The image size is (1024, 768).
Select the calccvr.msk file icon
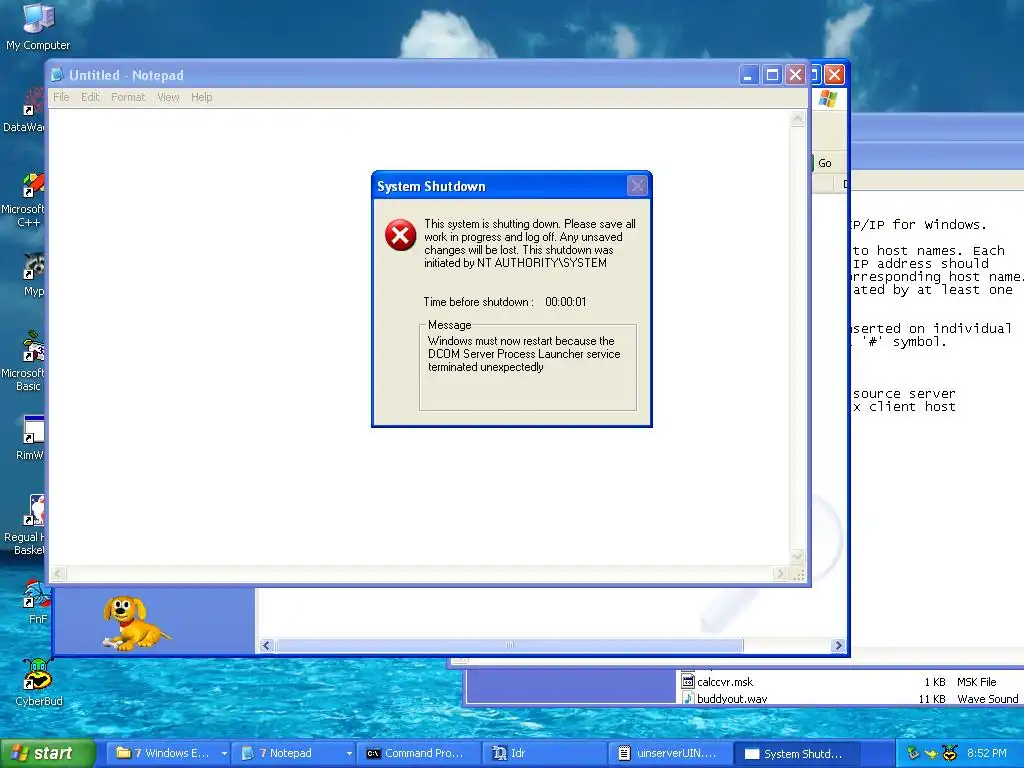click(x=687, y=681)
